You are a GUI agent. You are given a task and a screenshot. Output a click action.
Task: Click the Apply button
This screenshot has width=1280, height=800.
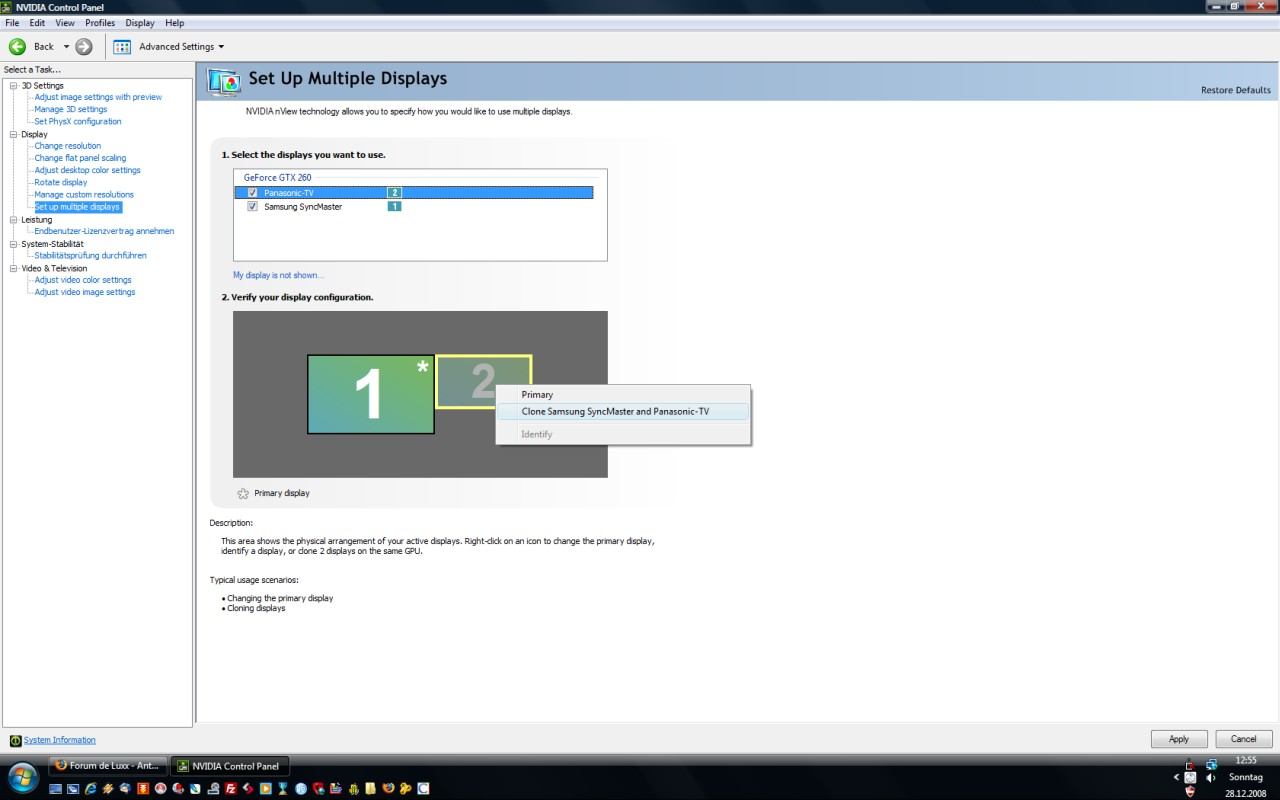pos(1179,739)
